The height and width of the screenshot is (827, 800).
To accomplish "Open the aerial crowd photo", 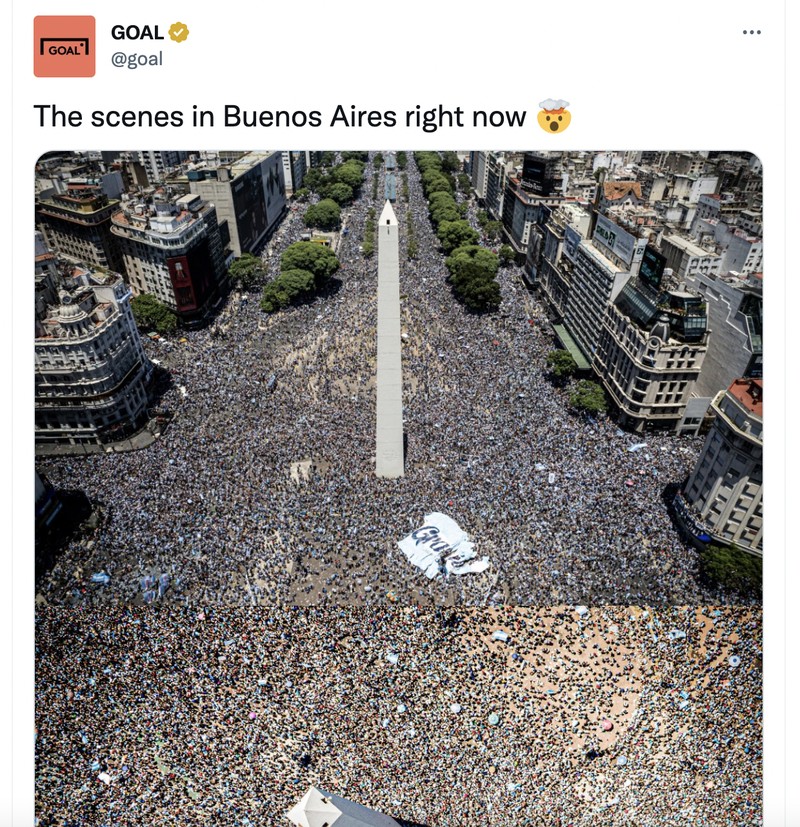I will click(399, 489).
